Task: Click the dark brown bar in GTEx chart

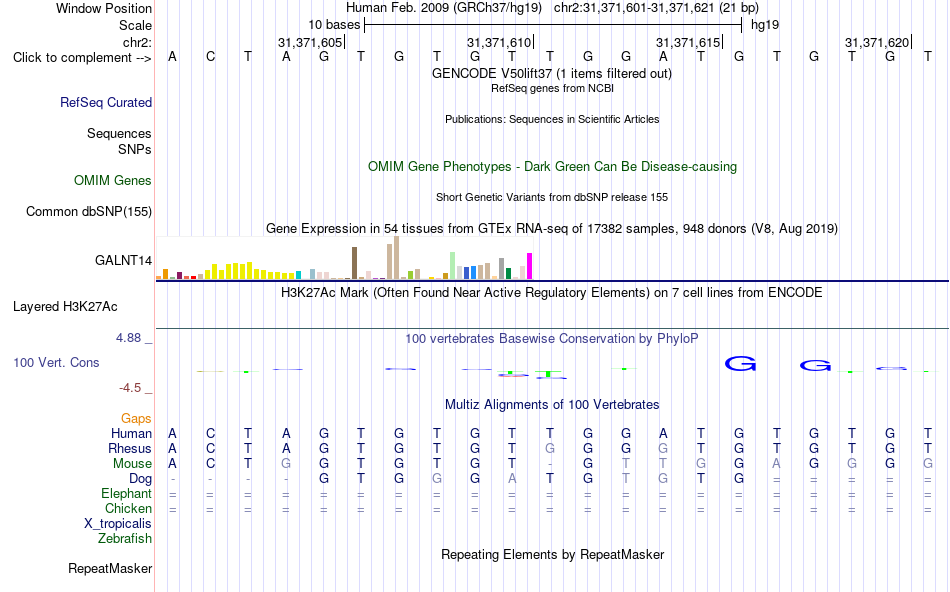Action: (355, 263)
